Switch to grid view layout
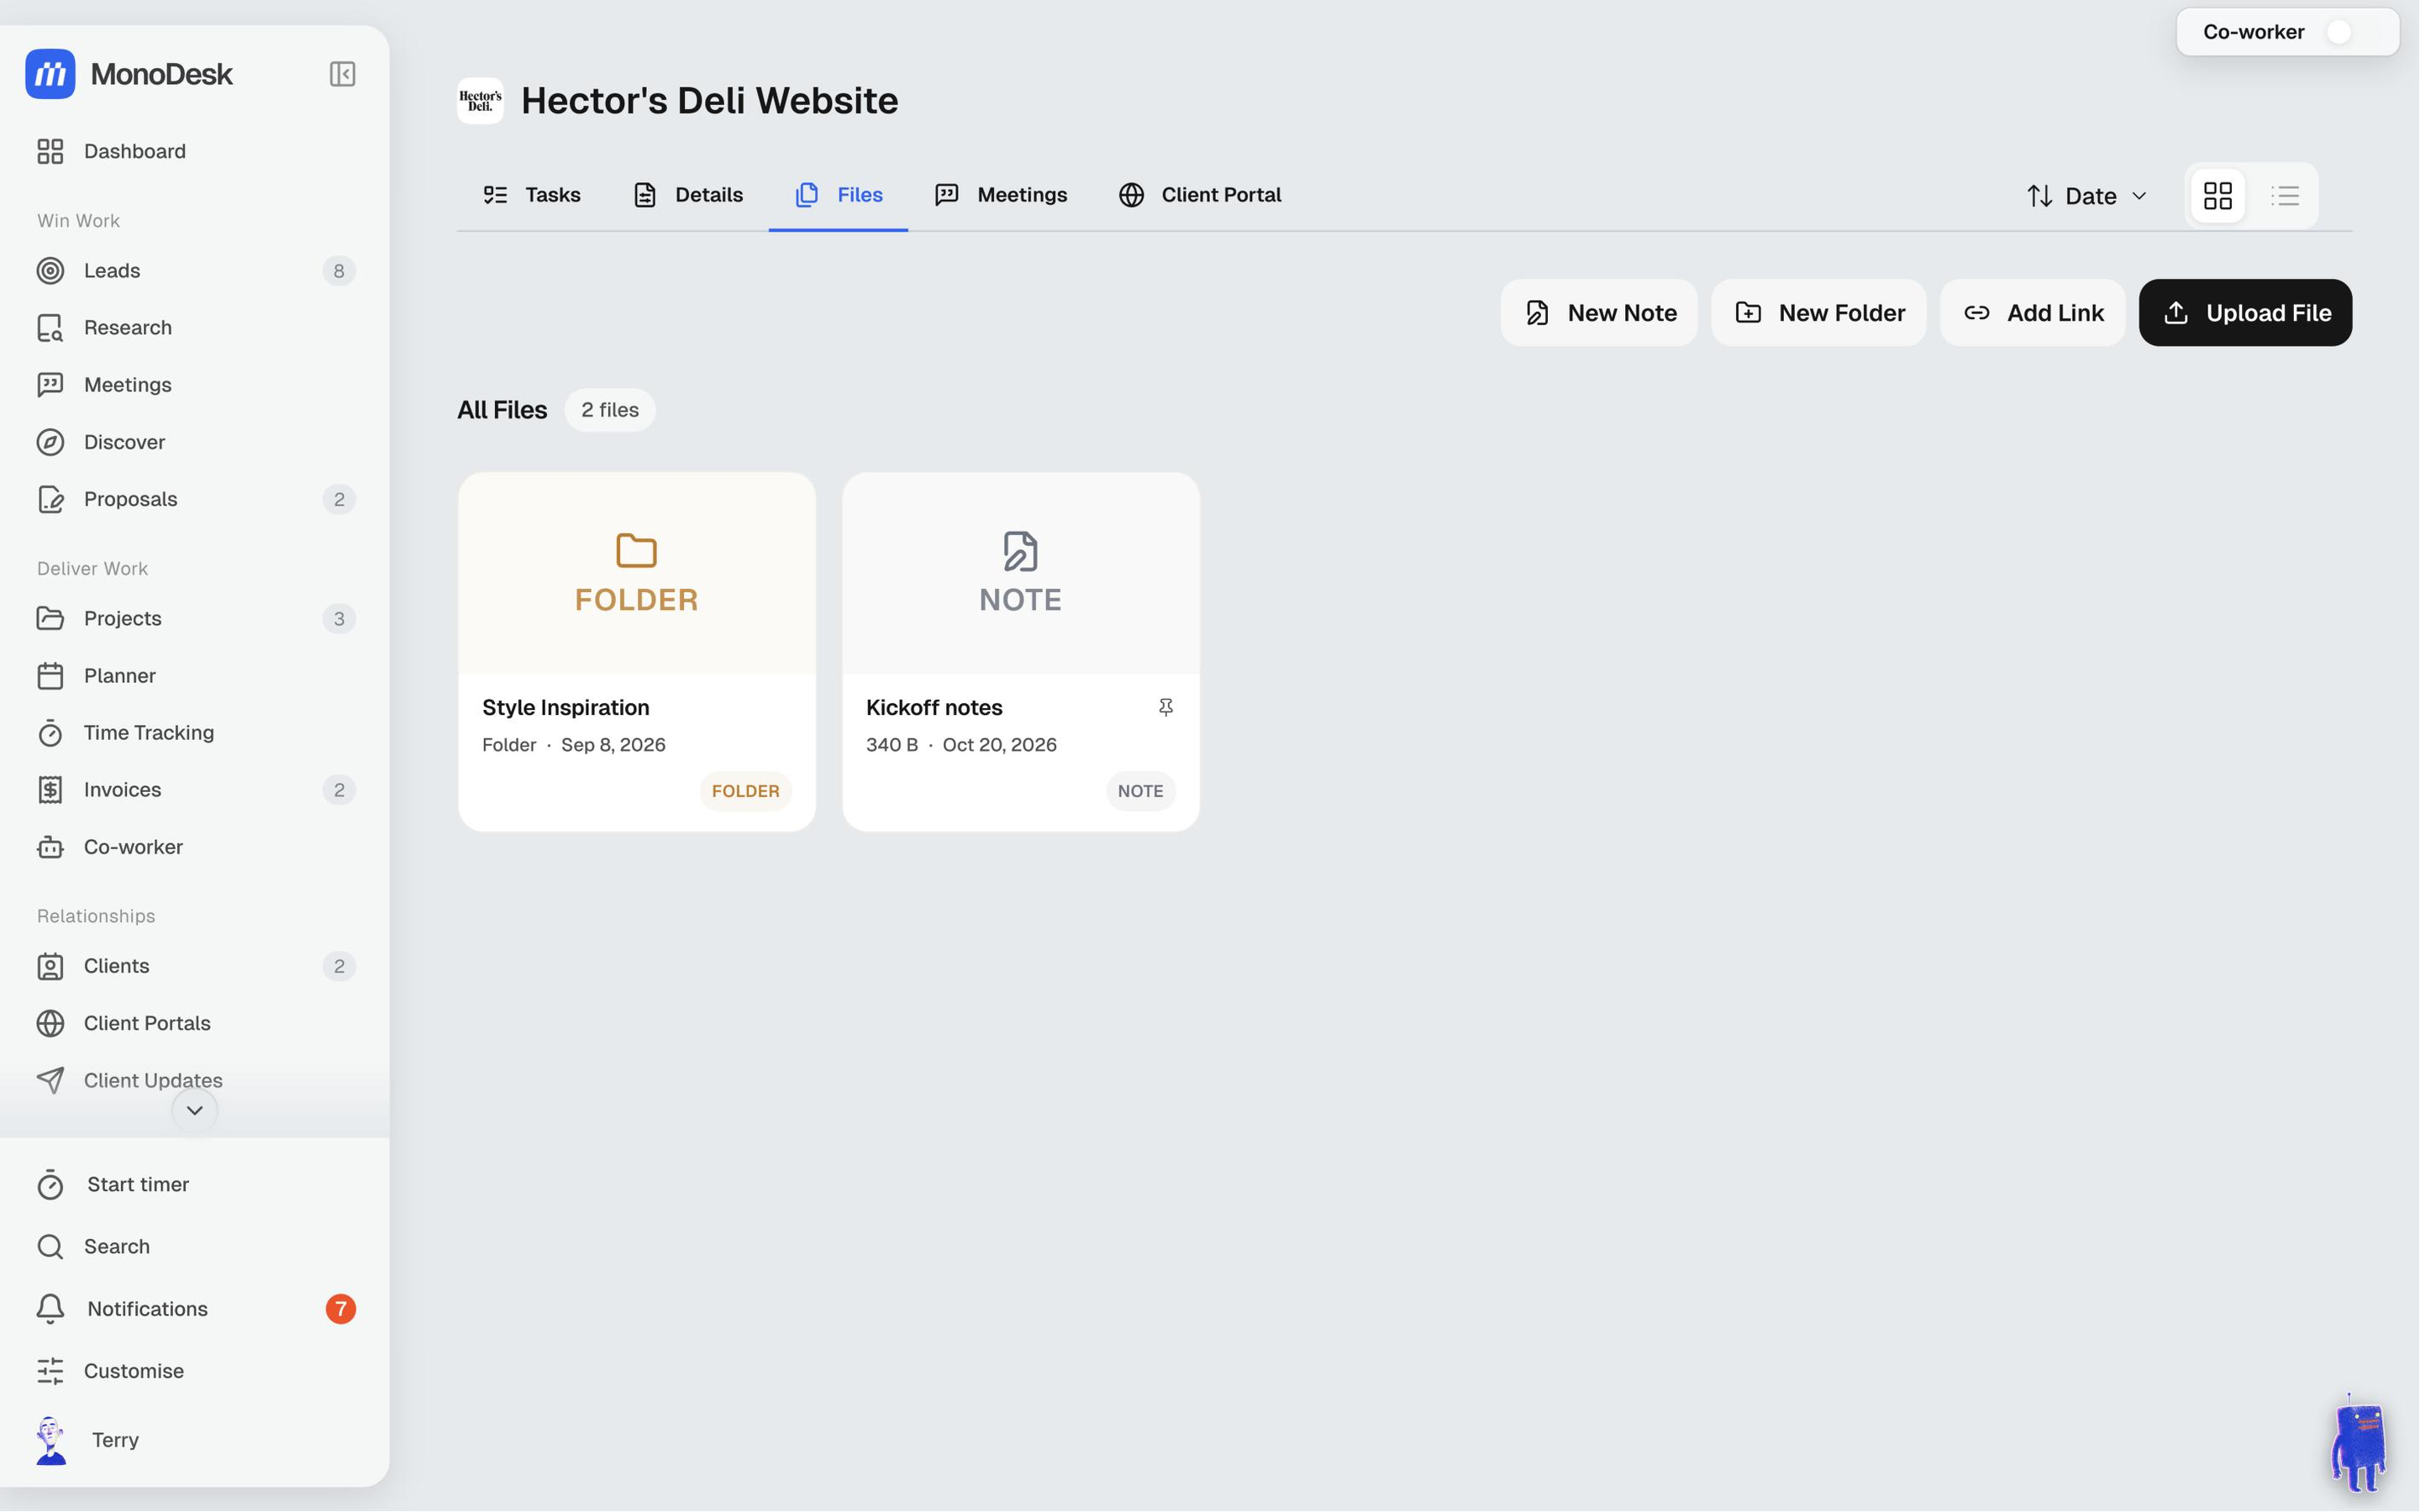 click(2217, 196)
